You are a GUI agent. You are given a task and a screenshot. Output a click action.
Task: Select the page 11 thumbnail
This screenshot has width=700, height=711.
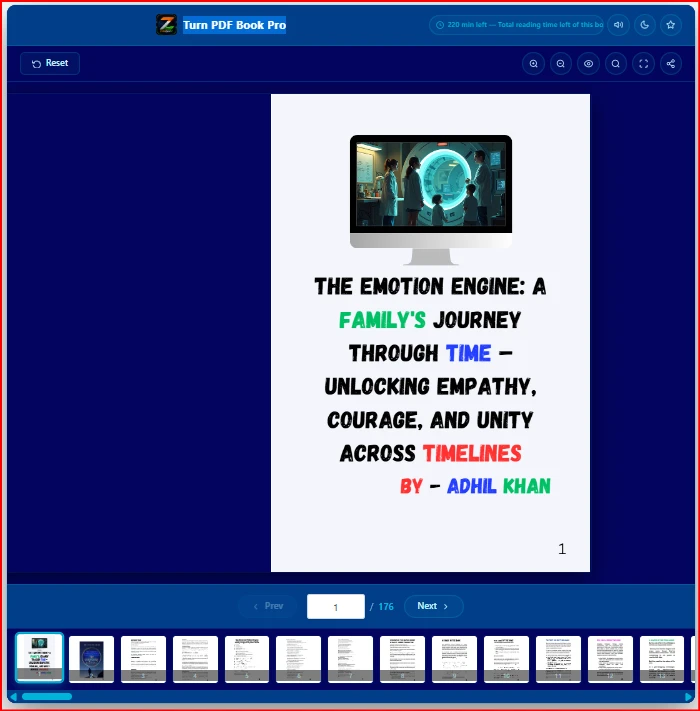559,659
